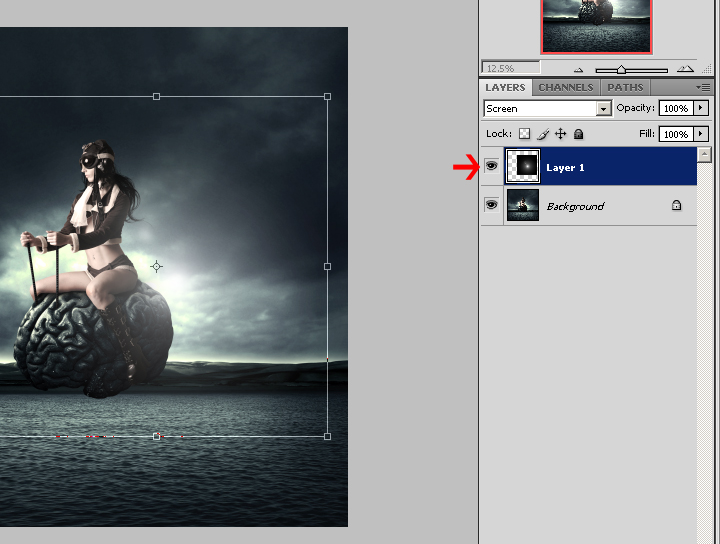Click the lock all padlock icon
Screen dimensions: 720x544
(578, 134)
